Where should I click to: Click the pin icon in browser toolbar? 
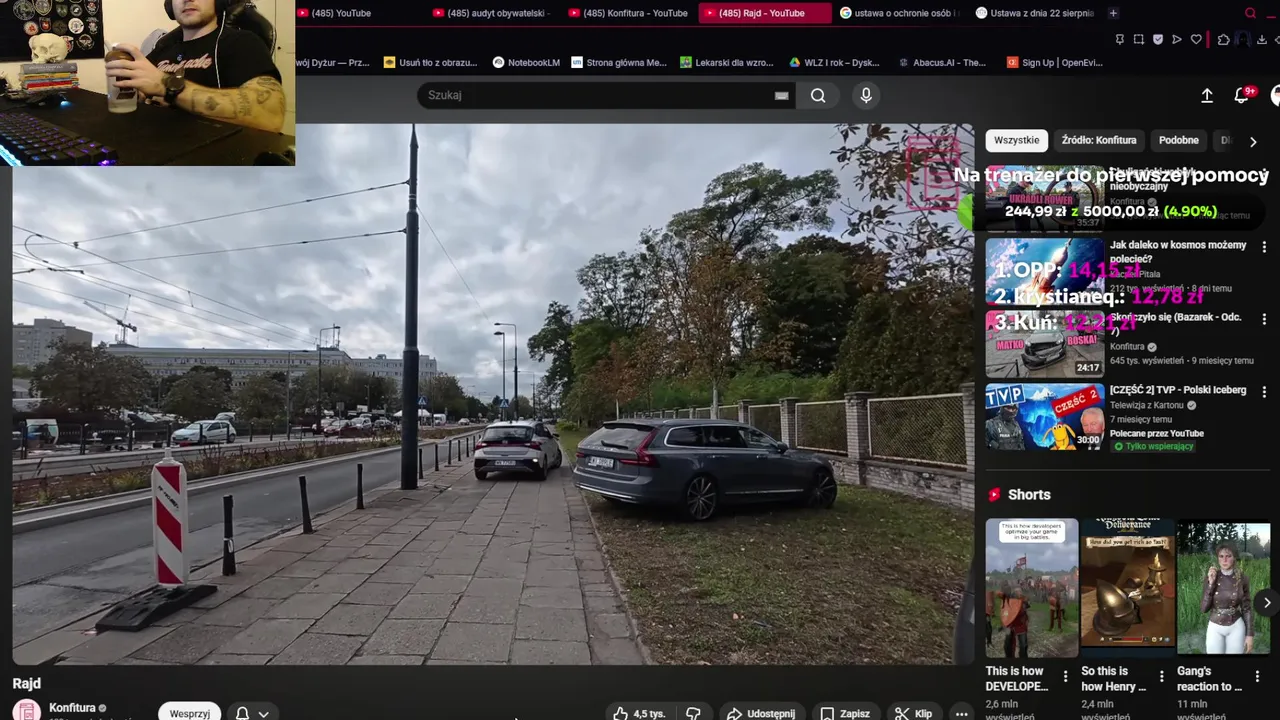(x=1120, y=40)
